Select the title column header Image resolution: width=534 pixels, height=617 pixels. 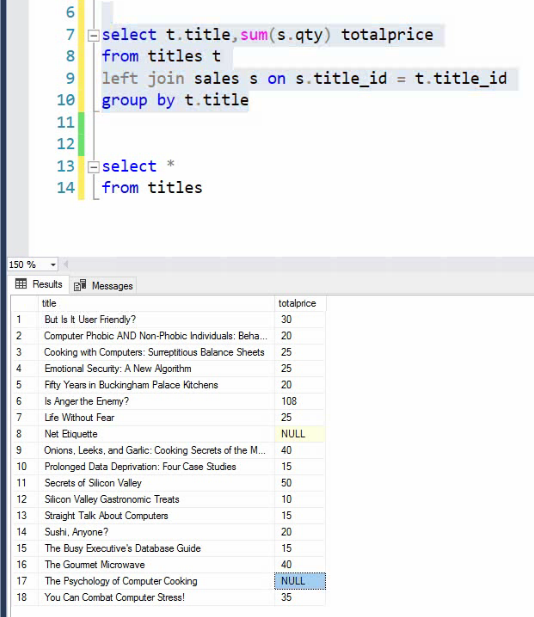[156, 303]
